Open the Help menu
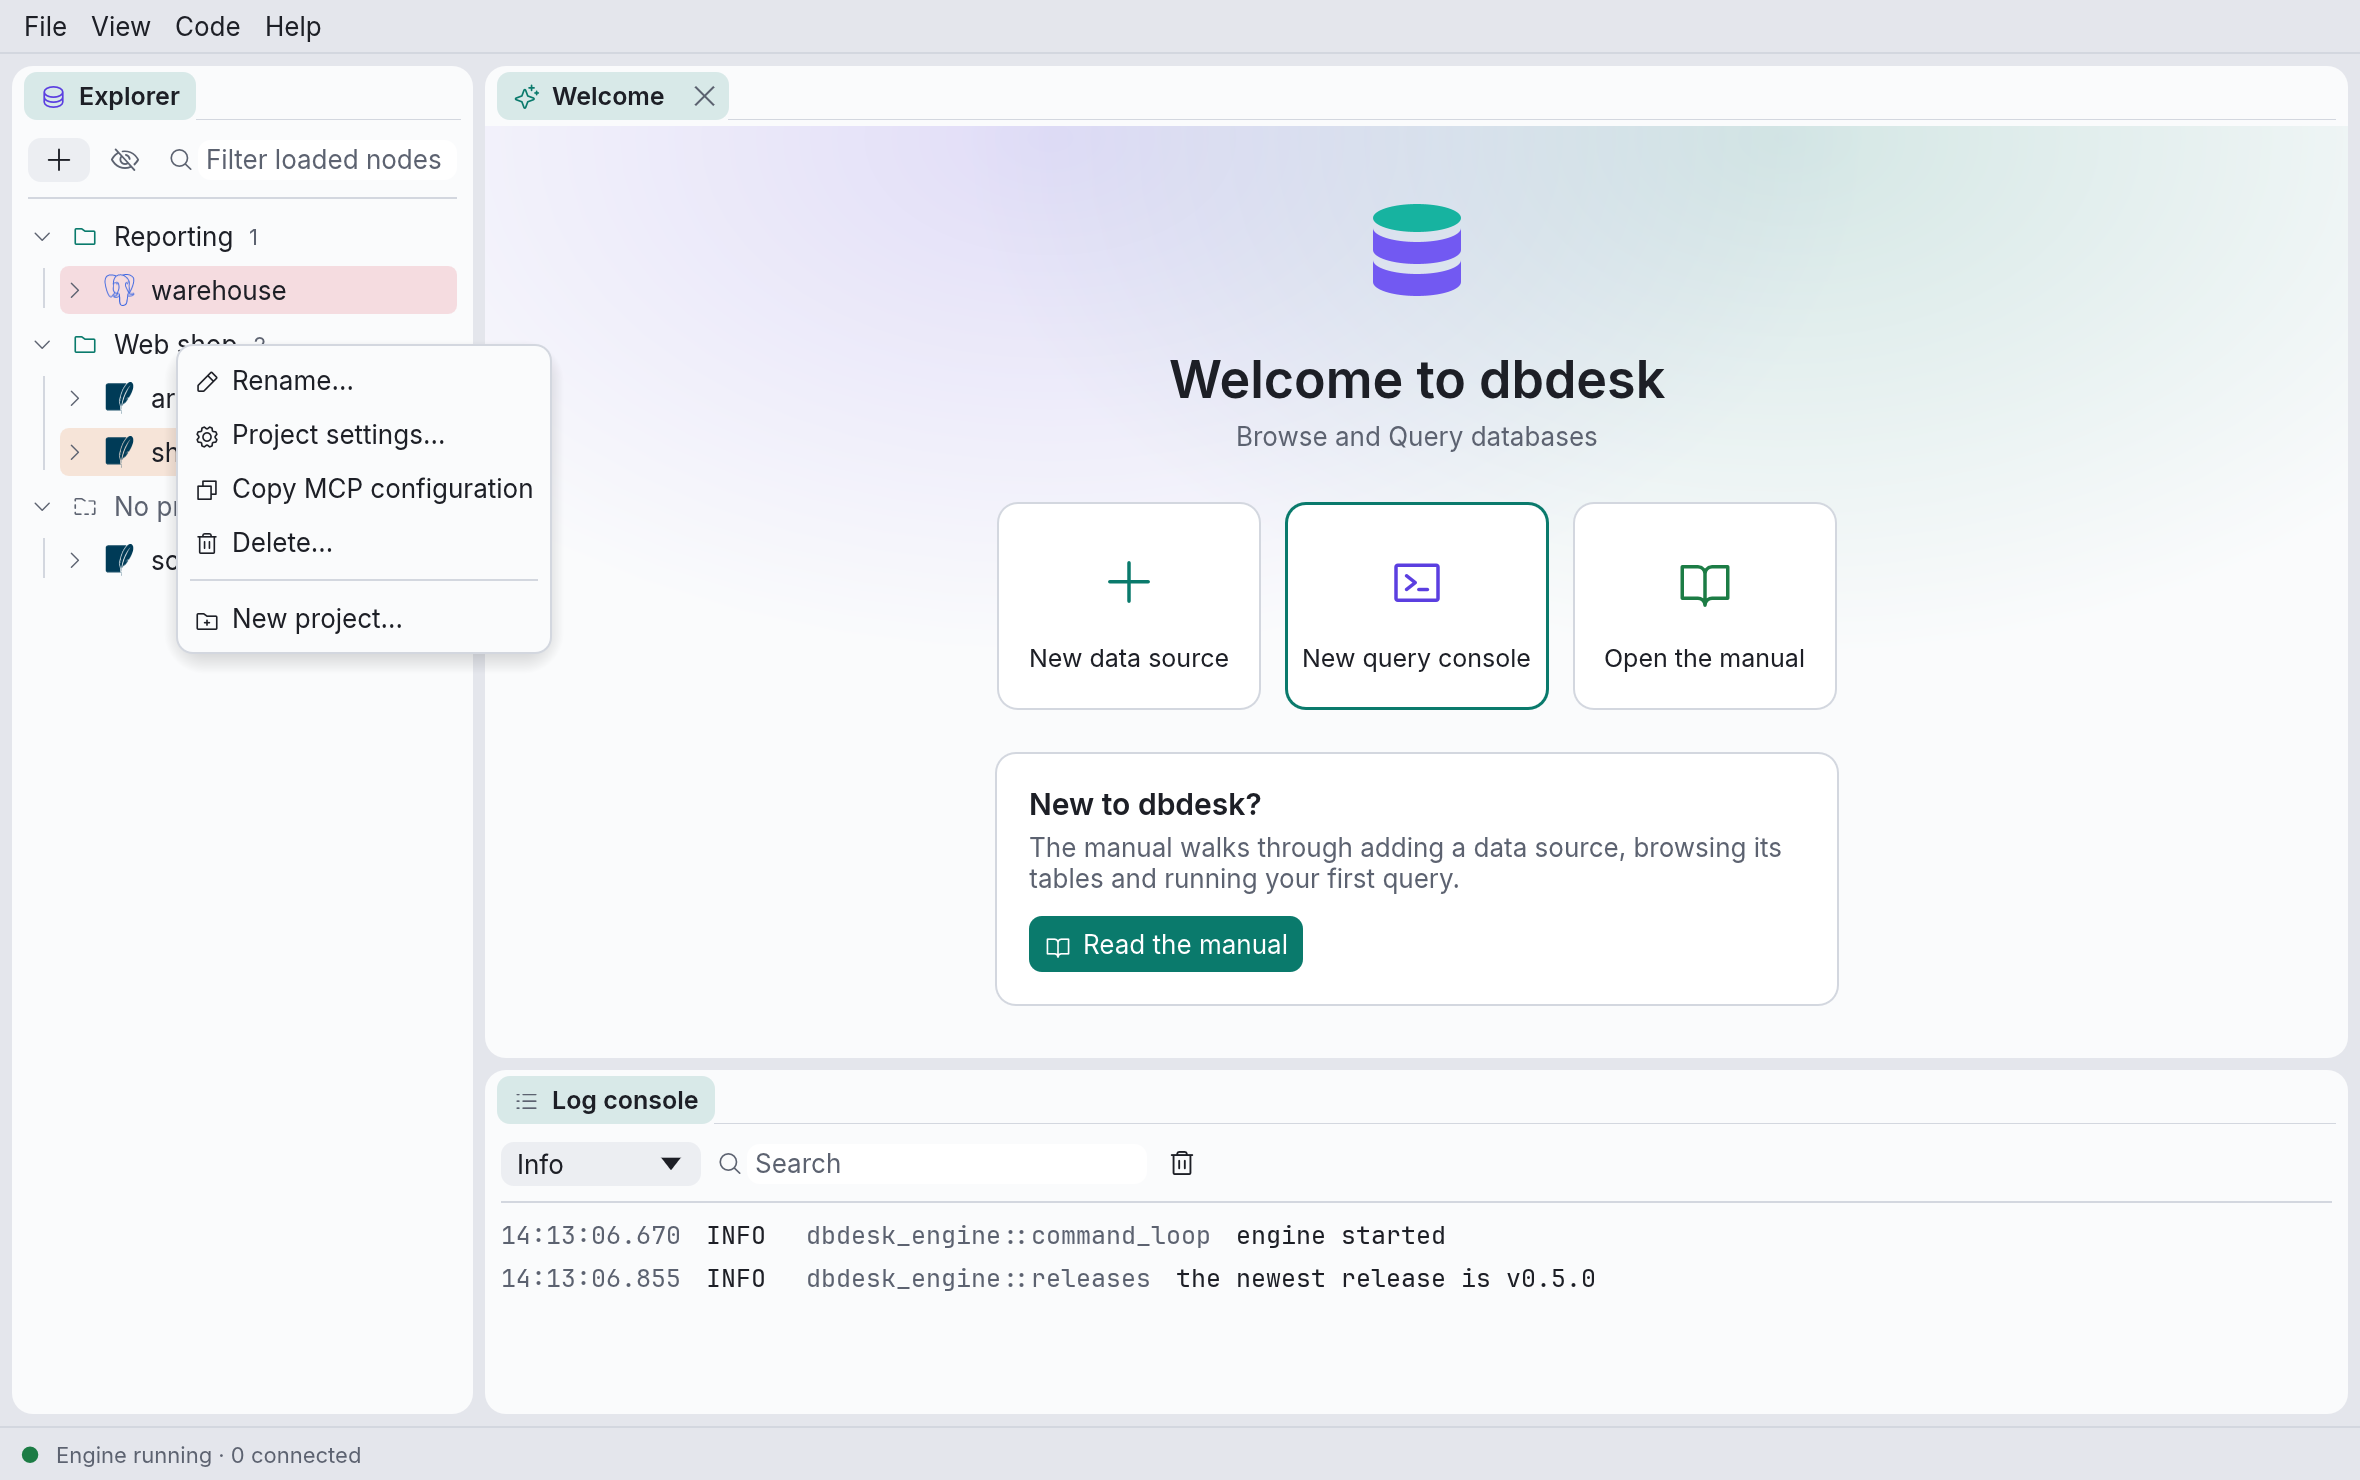 point(293,27)
